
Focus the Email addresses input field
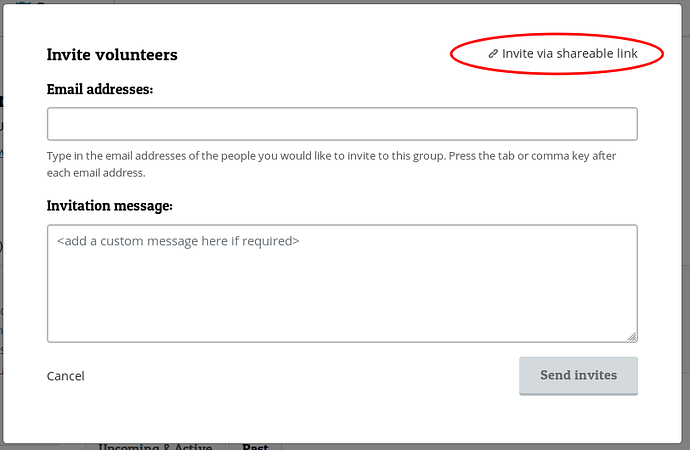tap(342, 124)
